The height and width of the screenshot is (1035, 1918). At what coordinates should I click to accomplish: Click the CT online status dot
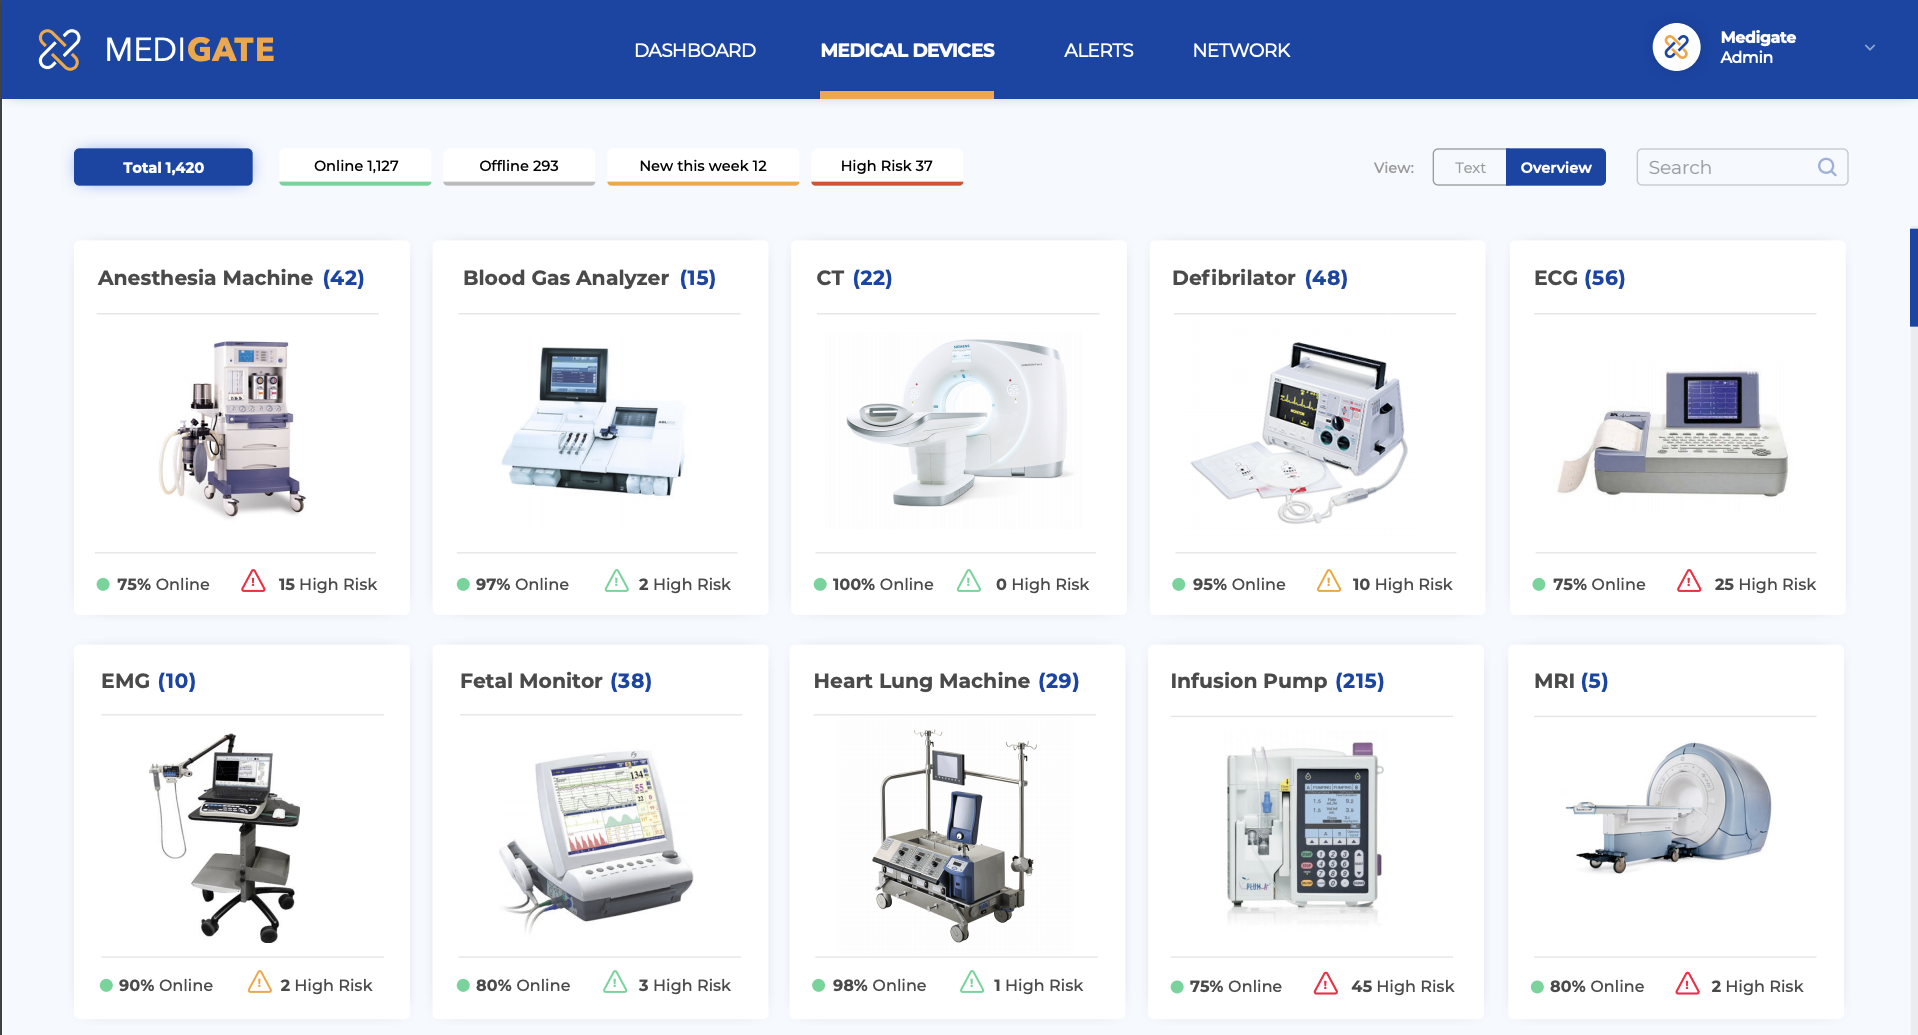(820, 585)
